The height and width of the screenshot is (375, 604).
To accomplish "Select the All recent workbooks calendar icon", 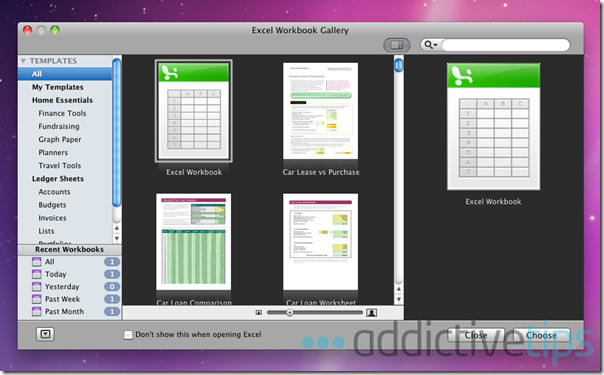I will tap(37, 262).
